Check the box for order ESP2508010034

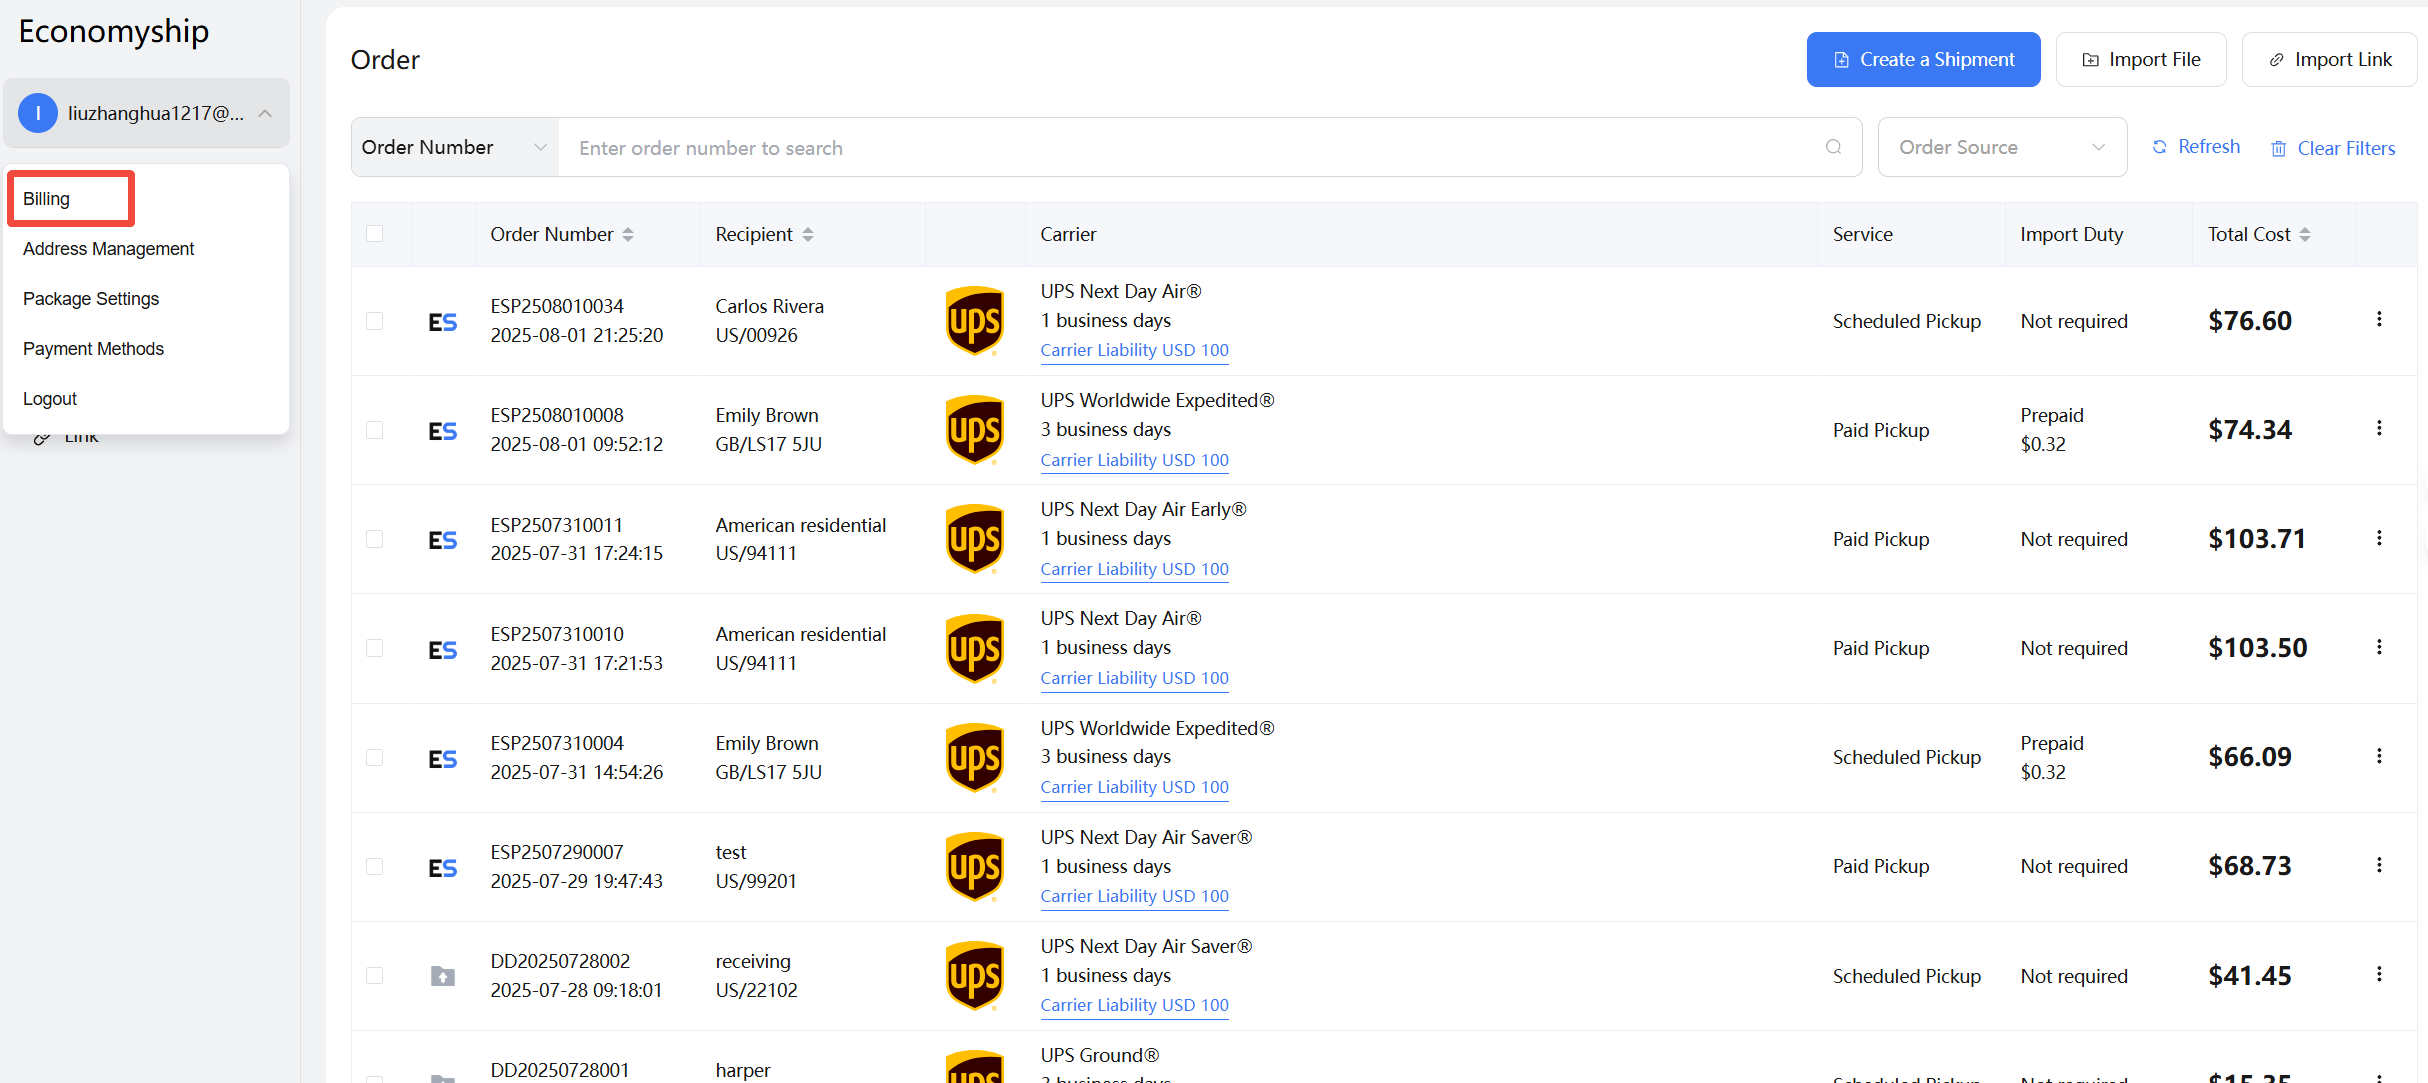tap(375, 321)
